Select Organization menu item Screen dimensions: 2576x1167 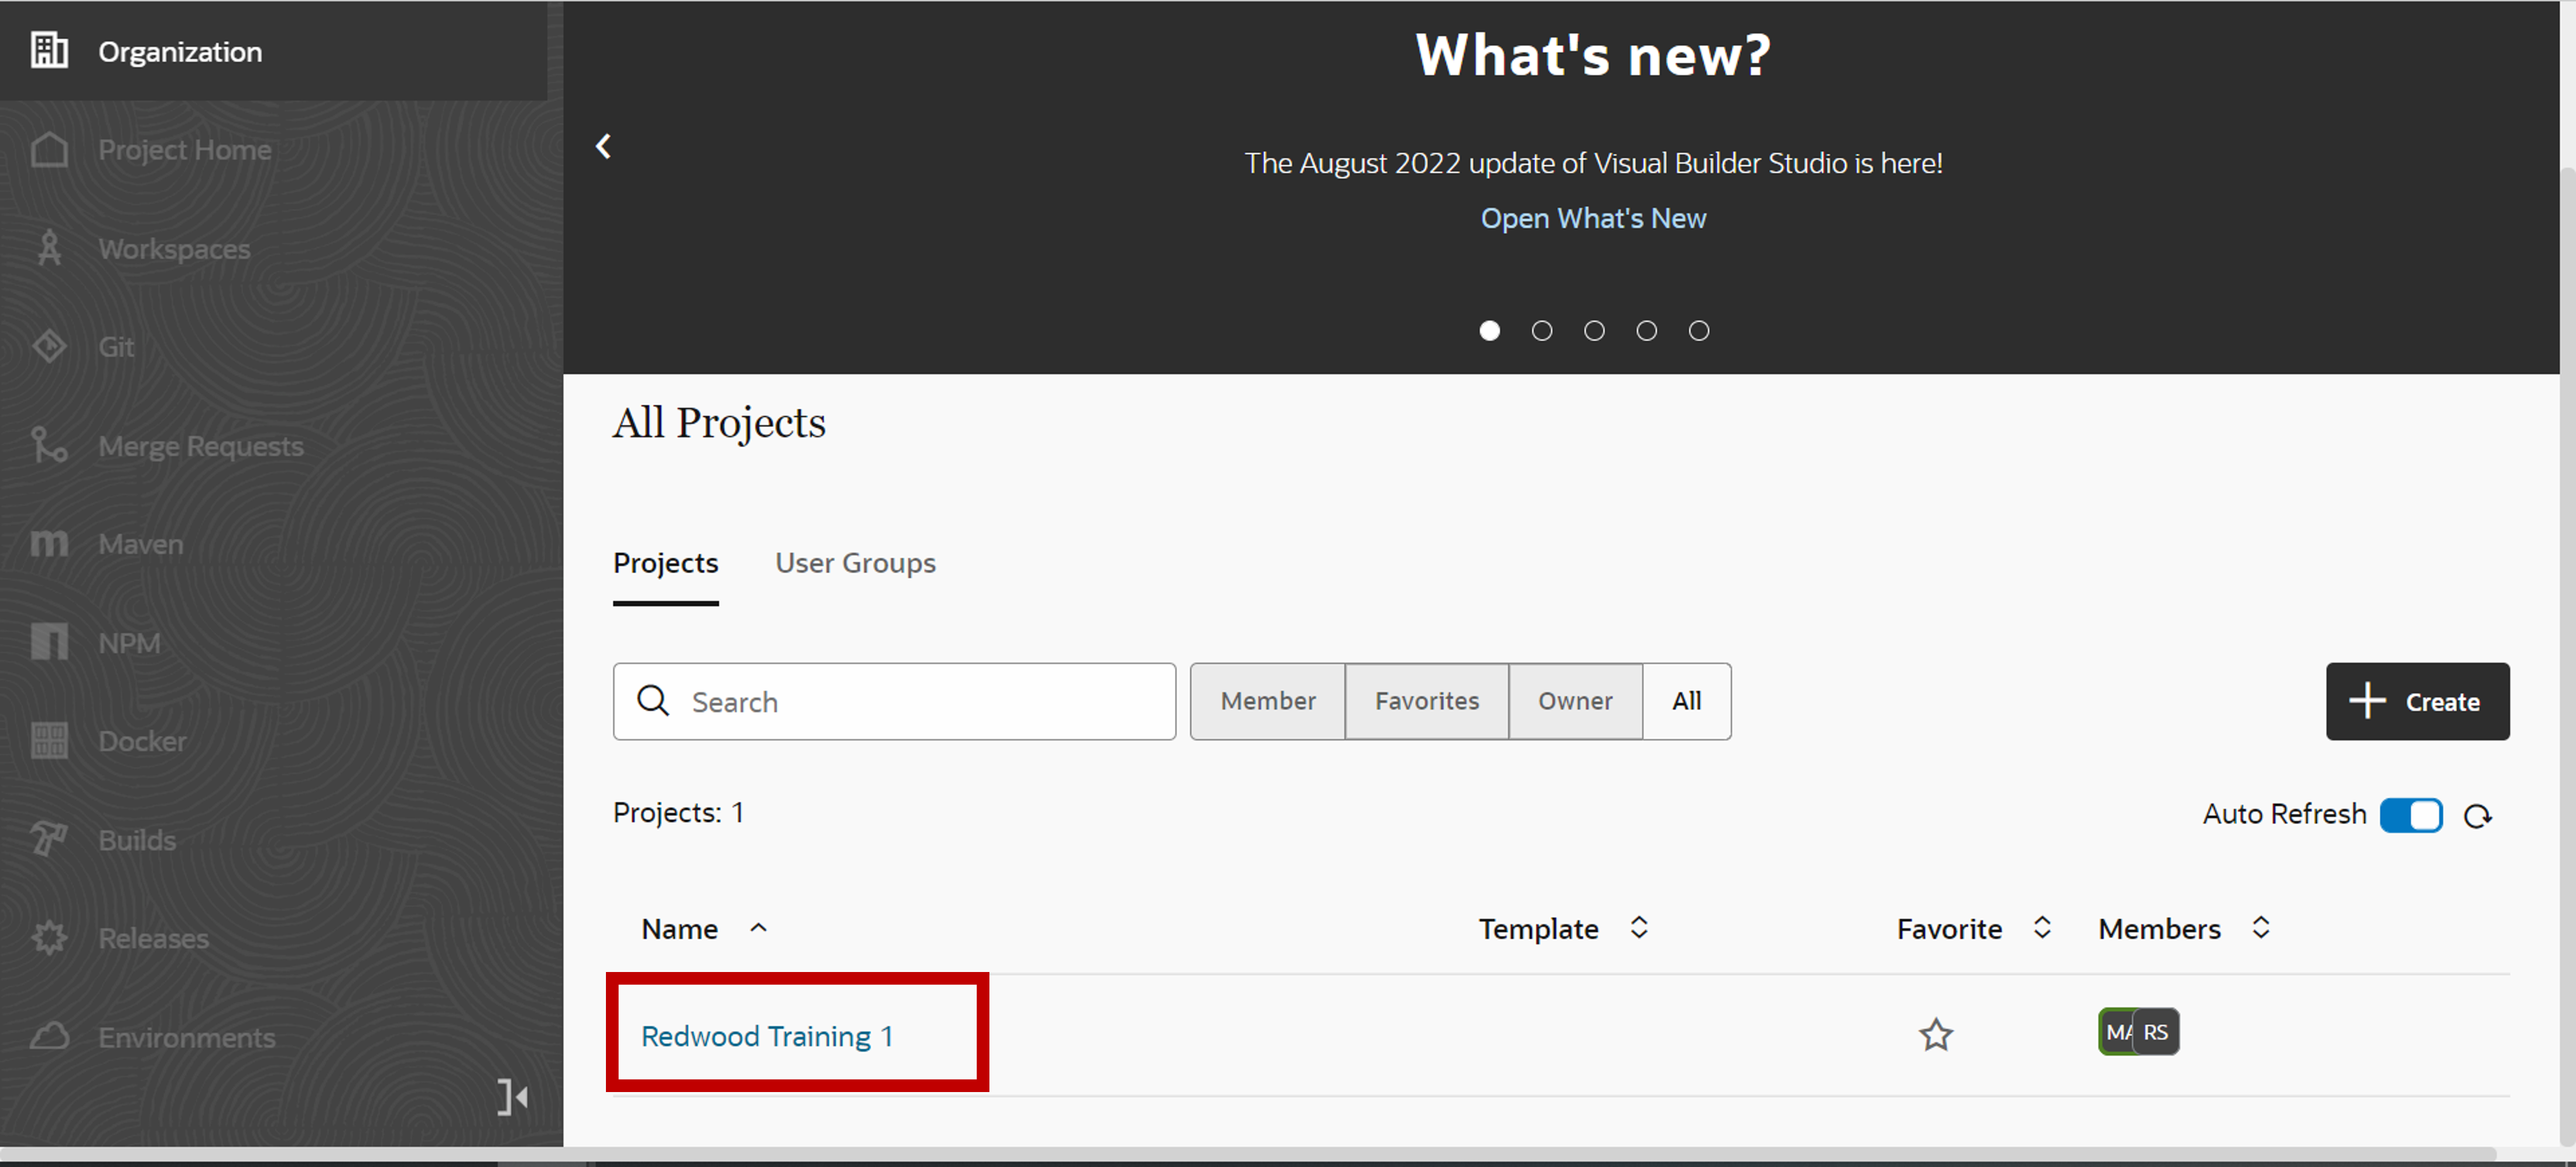pos(273,50)
